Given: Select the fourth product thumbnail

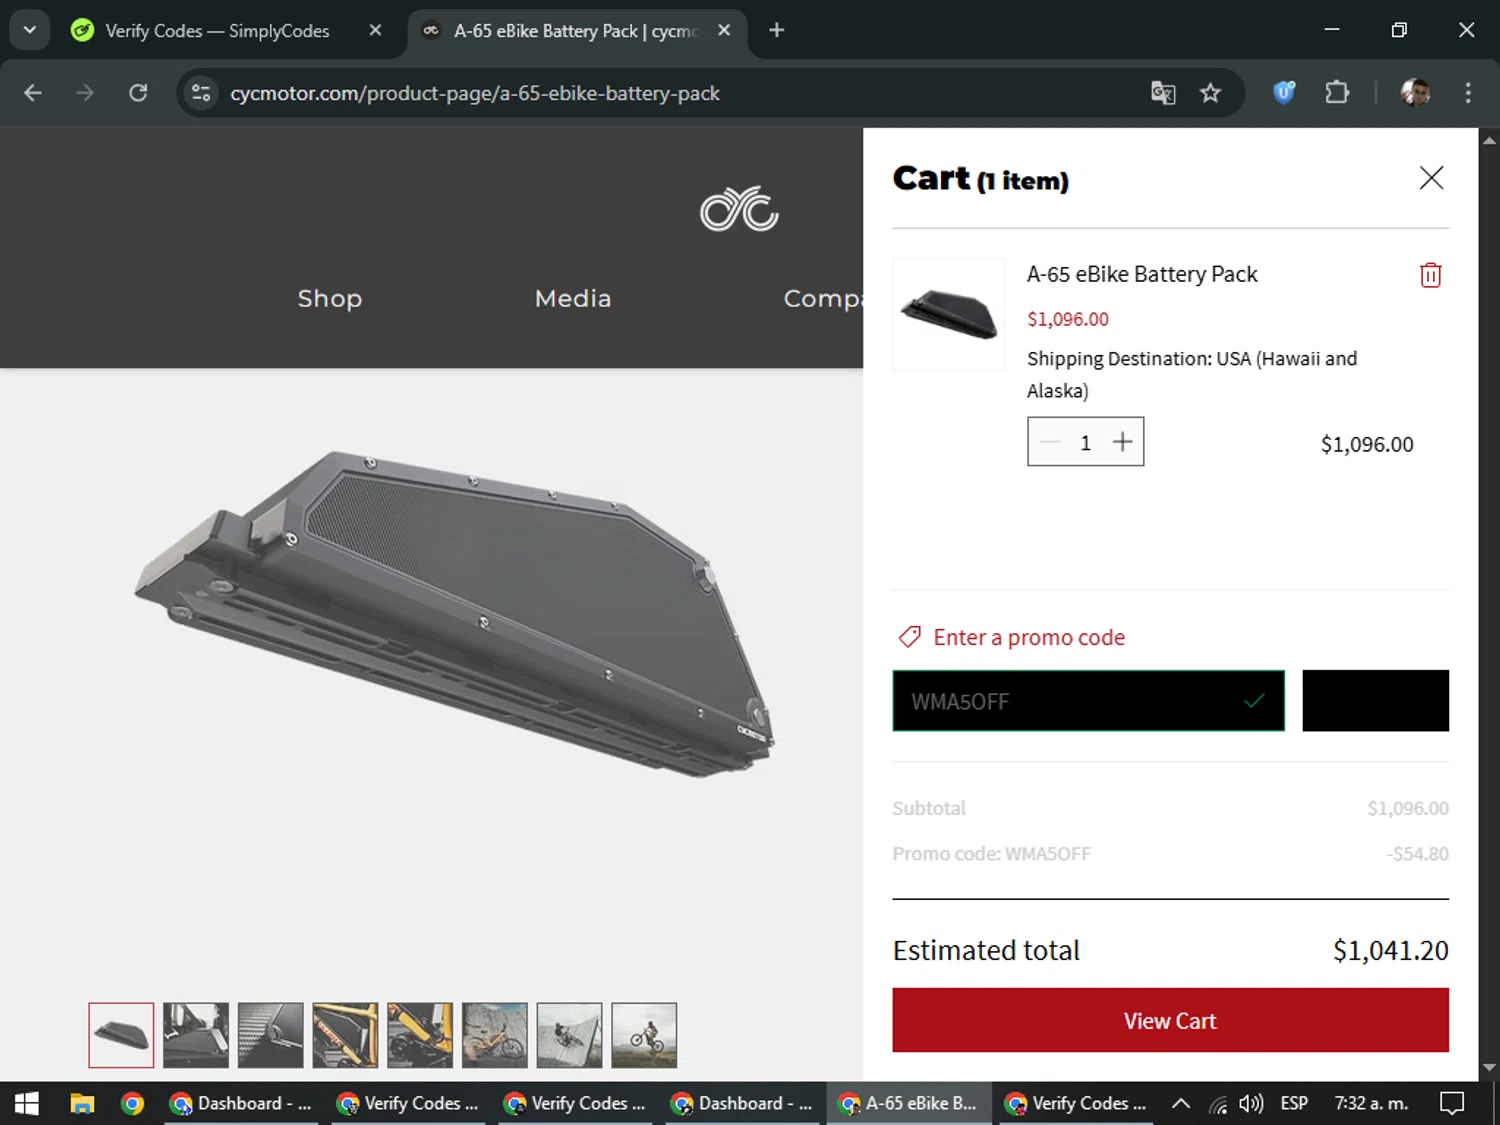Looking at the screenshot, I should 345,1035.
